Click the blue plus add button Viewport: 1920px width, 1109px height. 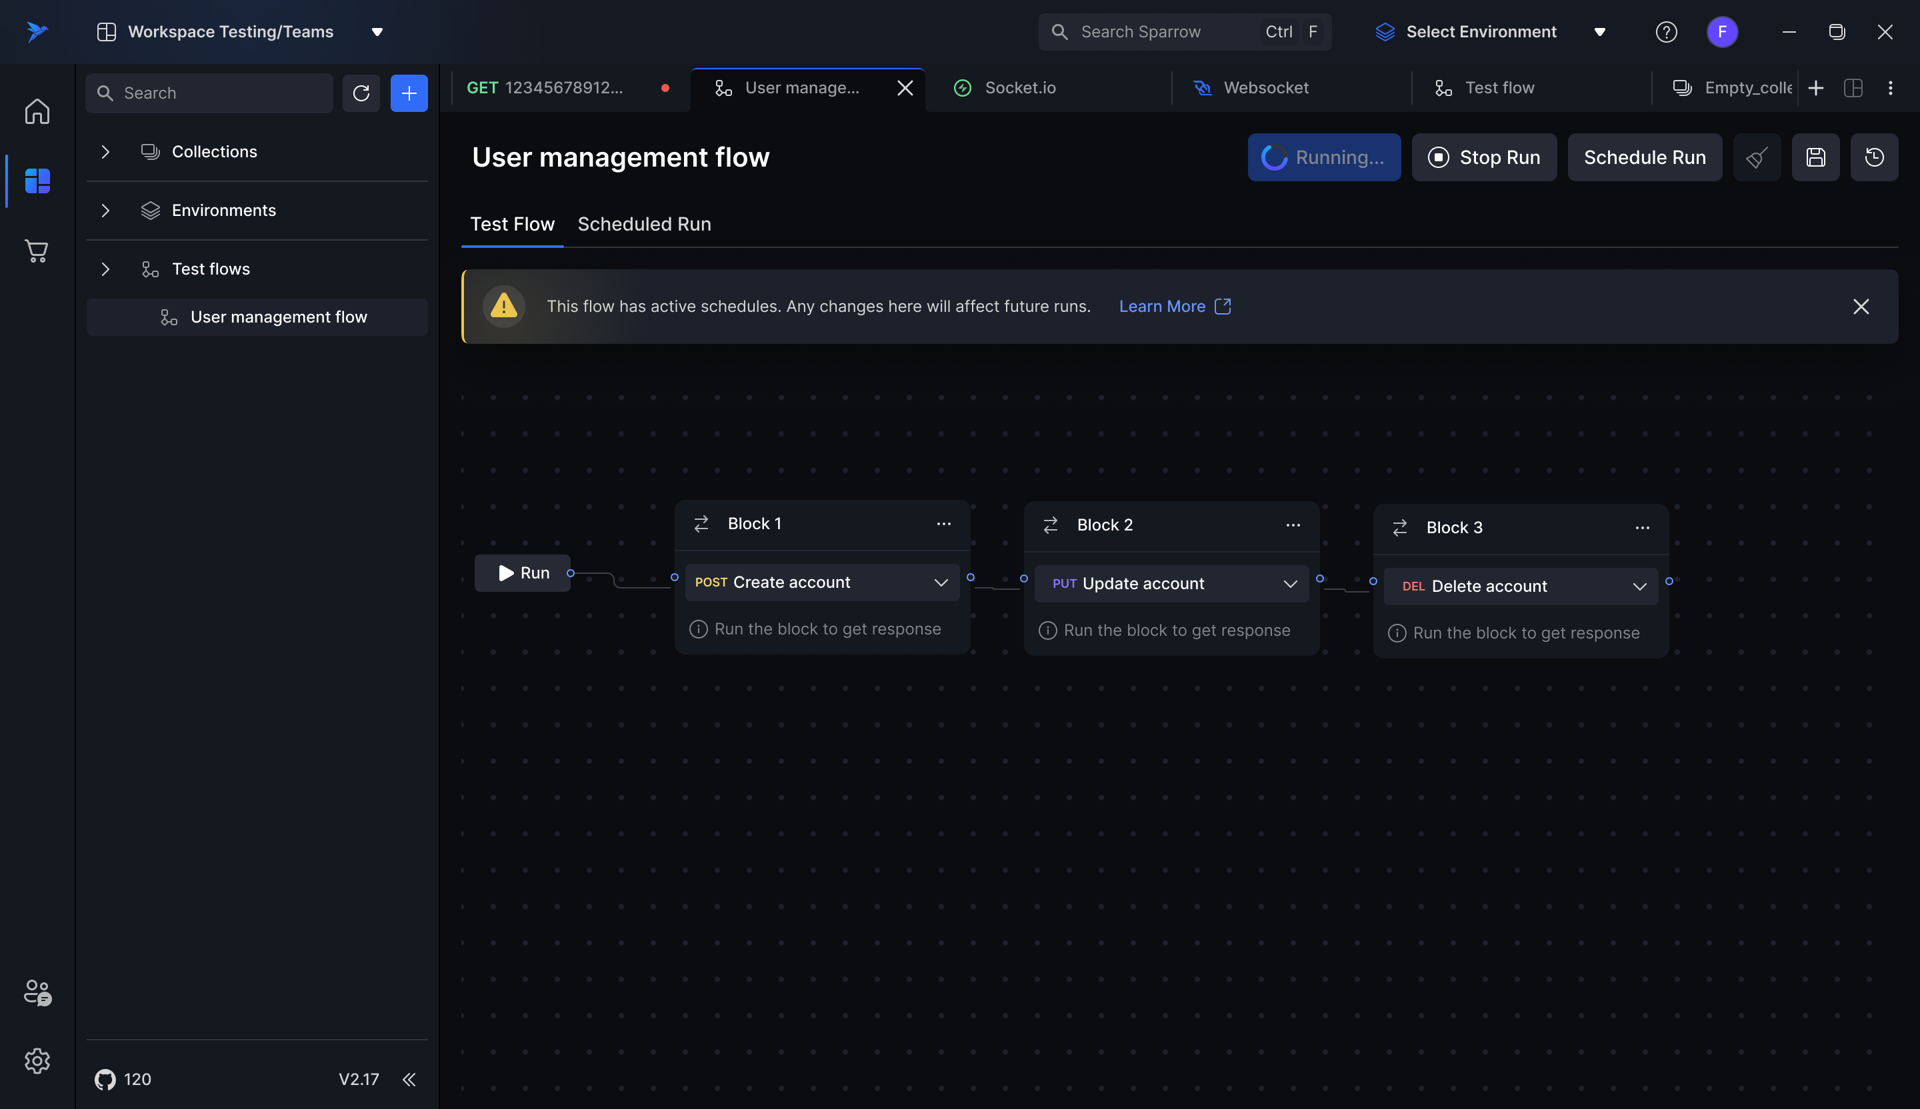click(408, 93)
